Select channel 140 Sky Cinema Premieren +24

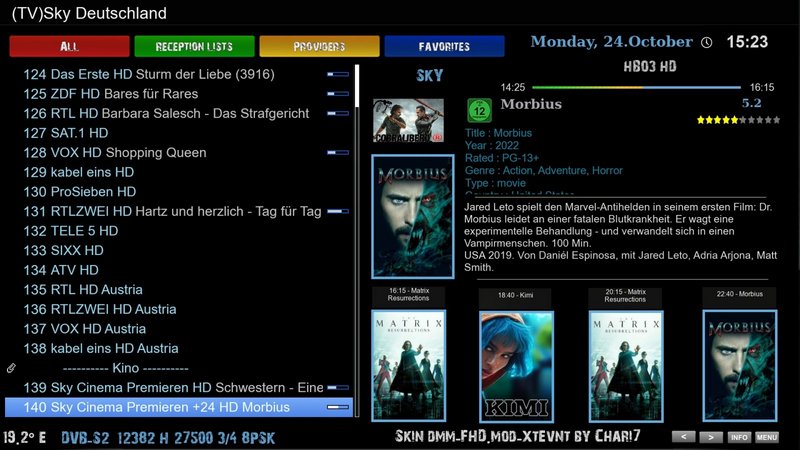[x=179, y=407]
